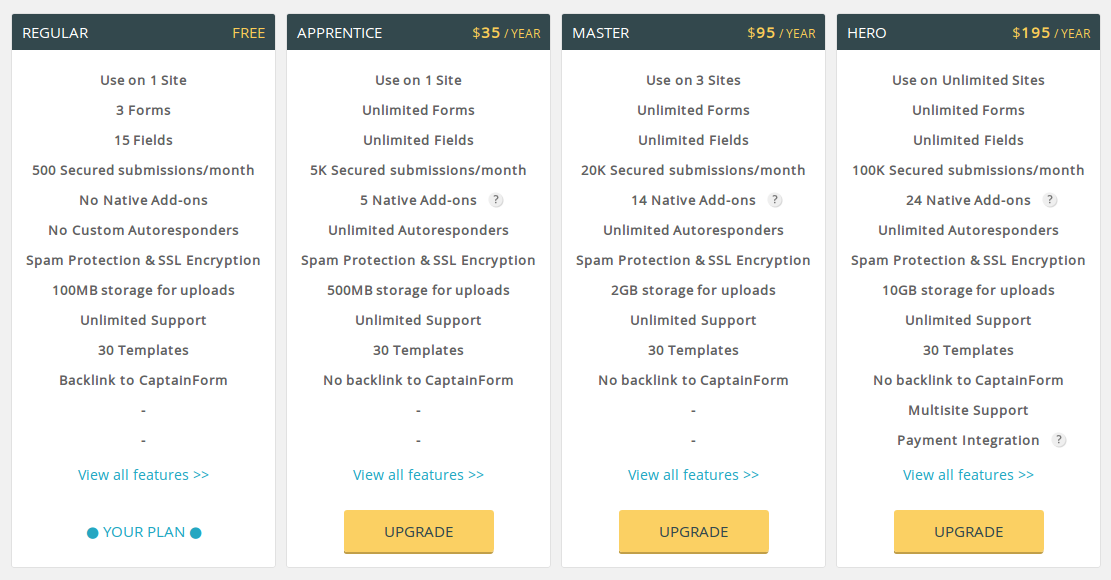Click the $195 / YEAR price
1111x580 pixels.
pos(1048,32)
